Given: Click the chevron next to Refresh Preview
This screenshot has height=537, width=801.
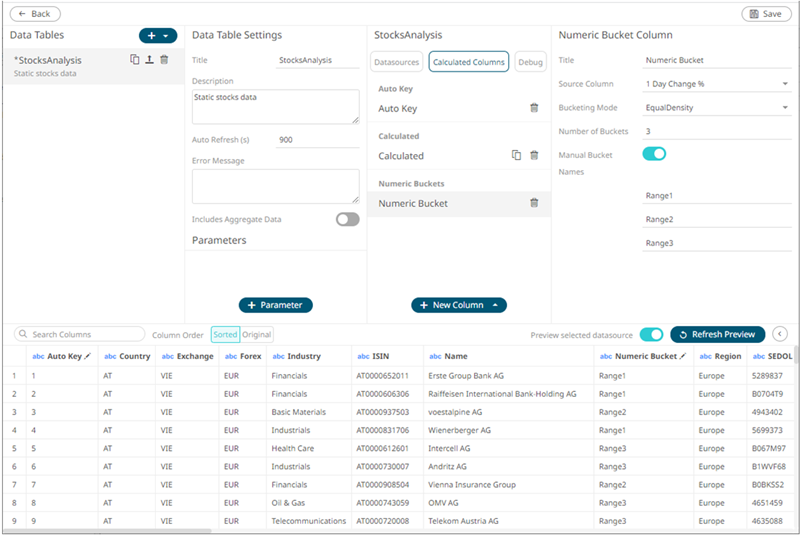Looking at the screenshot, I should 781,335.
